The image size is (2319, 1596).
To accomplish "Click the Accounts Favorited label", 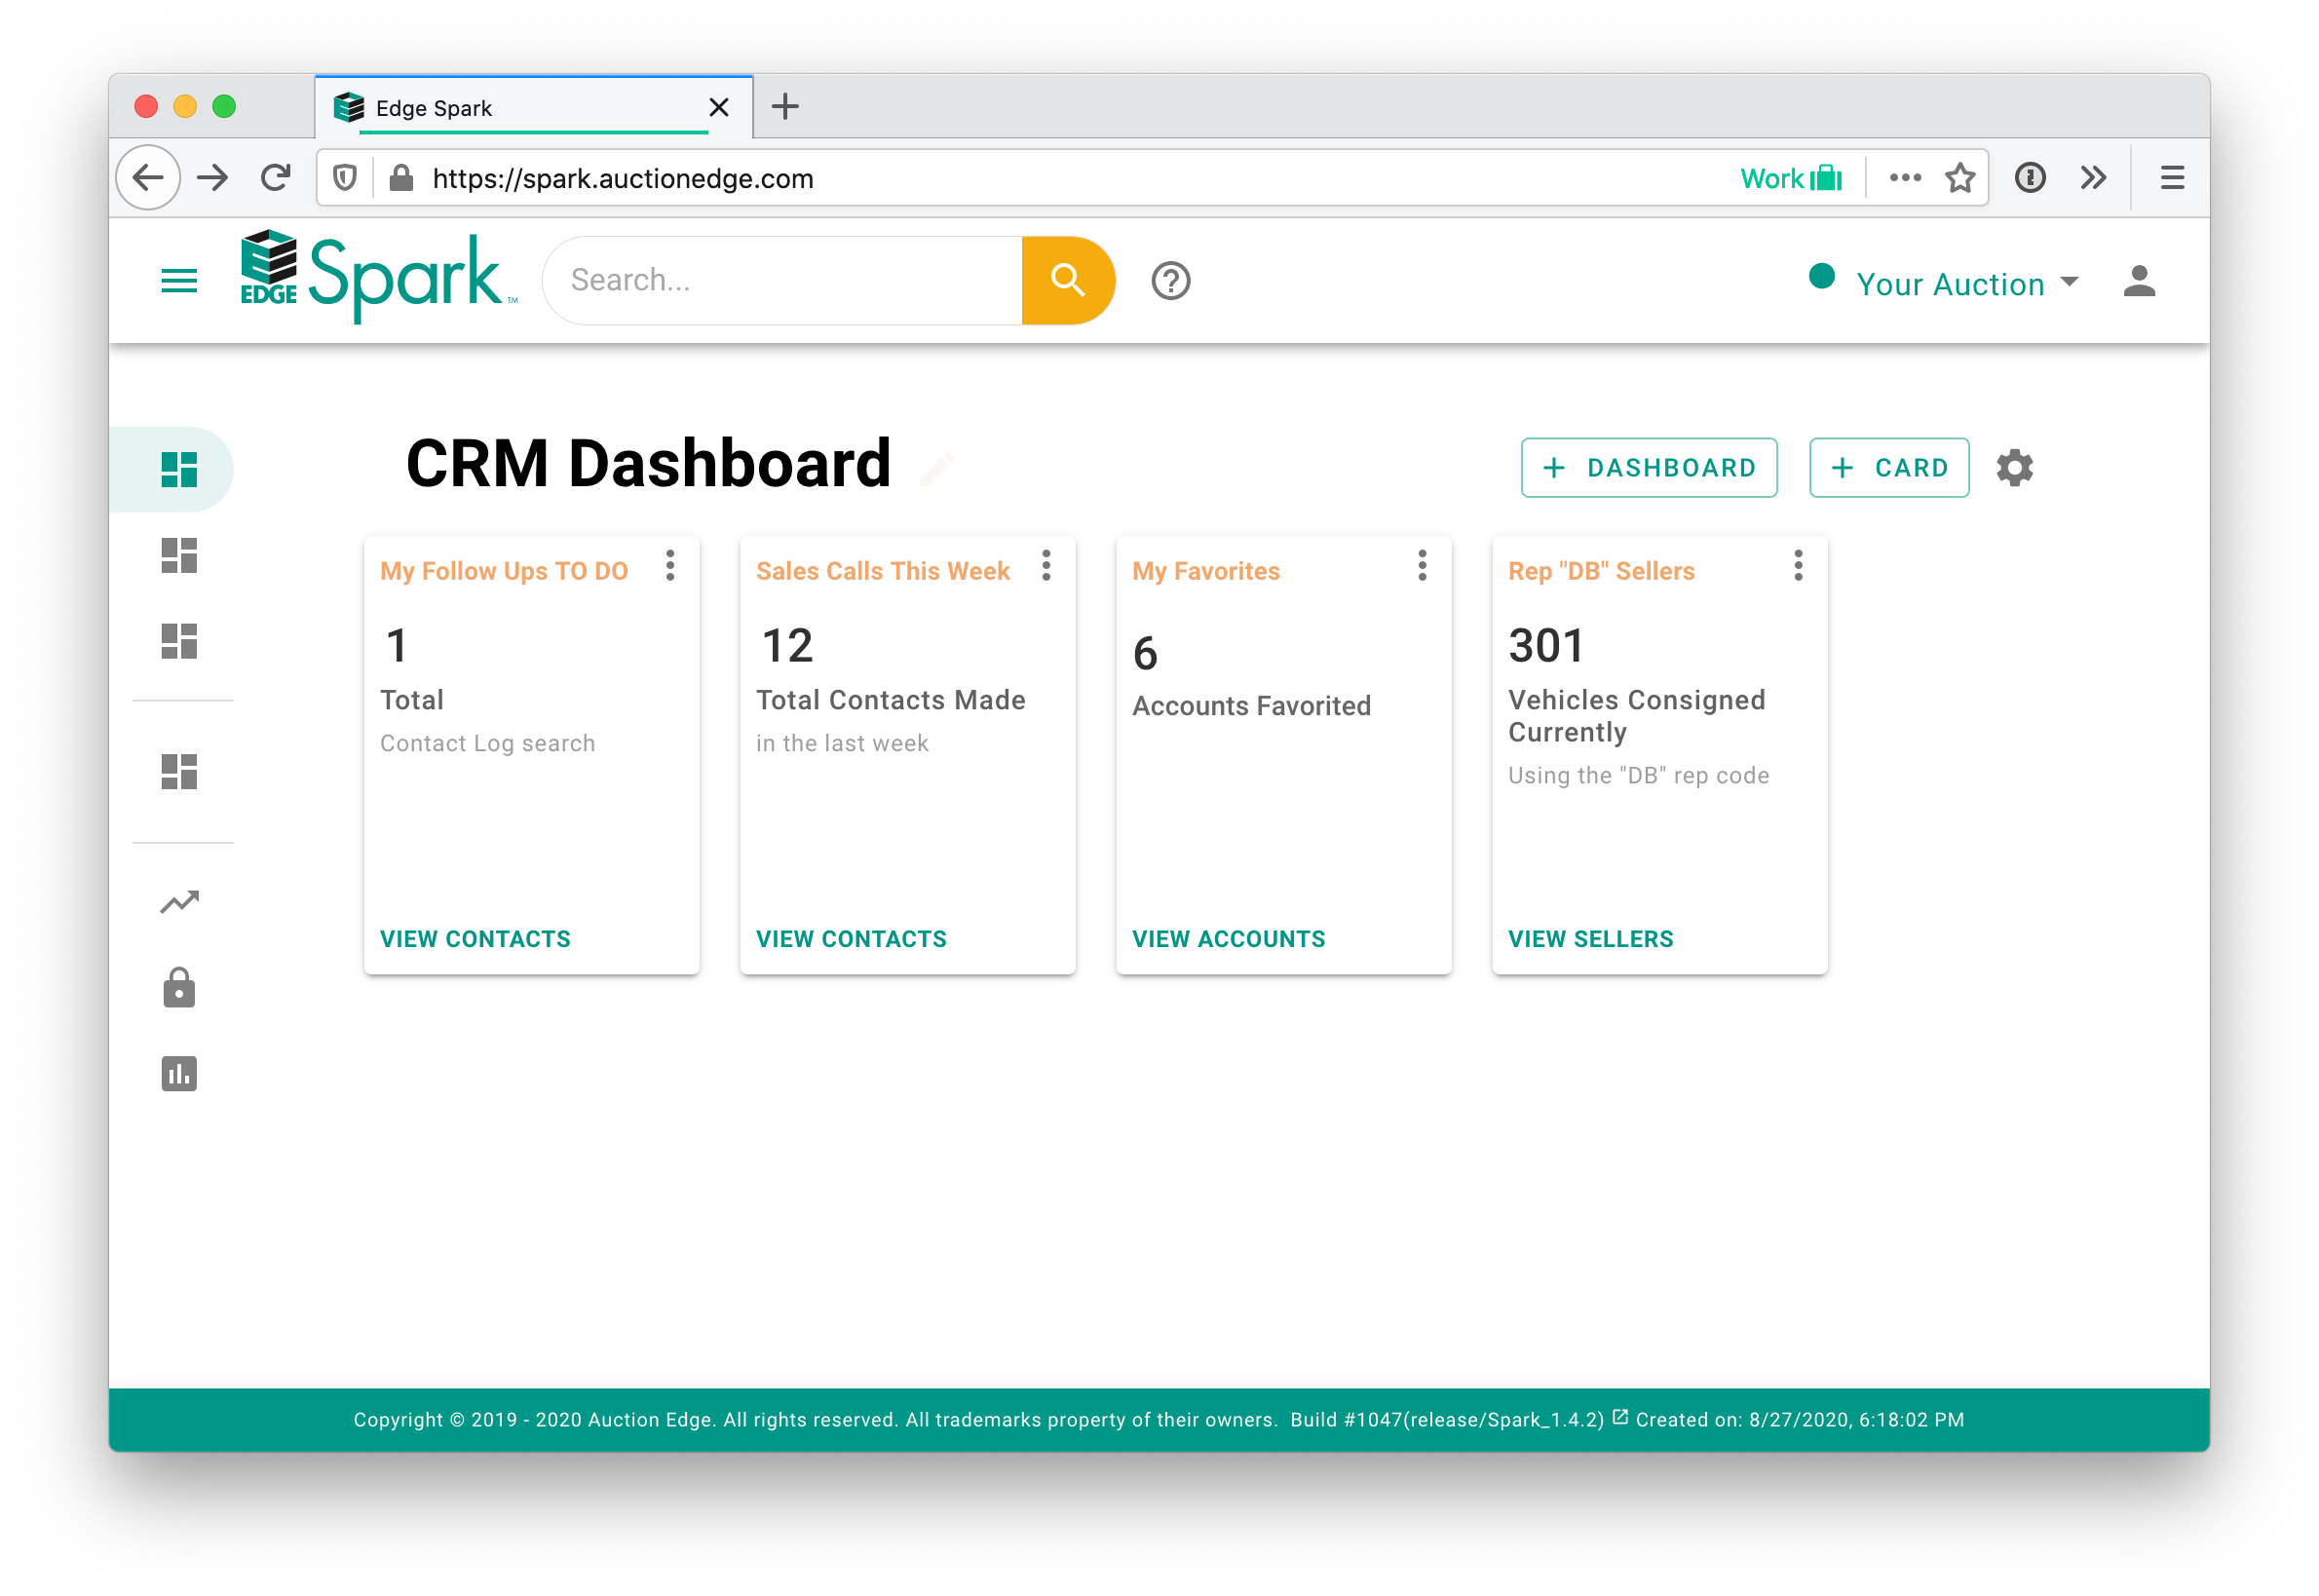I will [x=1251, y=706].
